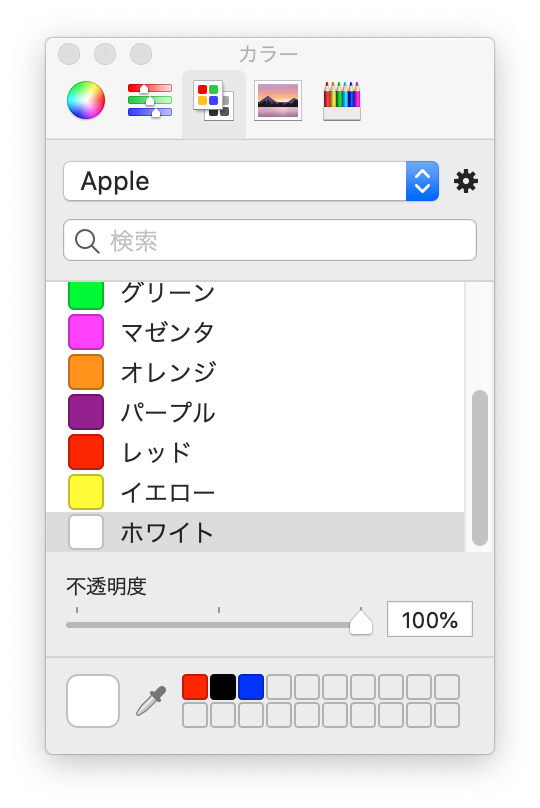Switch to the color sliders picker
The width and height of the screenshot is (540, 808).
[x=149, y=100]
